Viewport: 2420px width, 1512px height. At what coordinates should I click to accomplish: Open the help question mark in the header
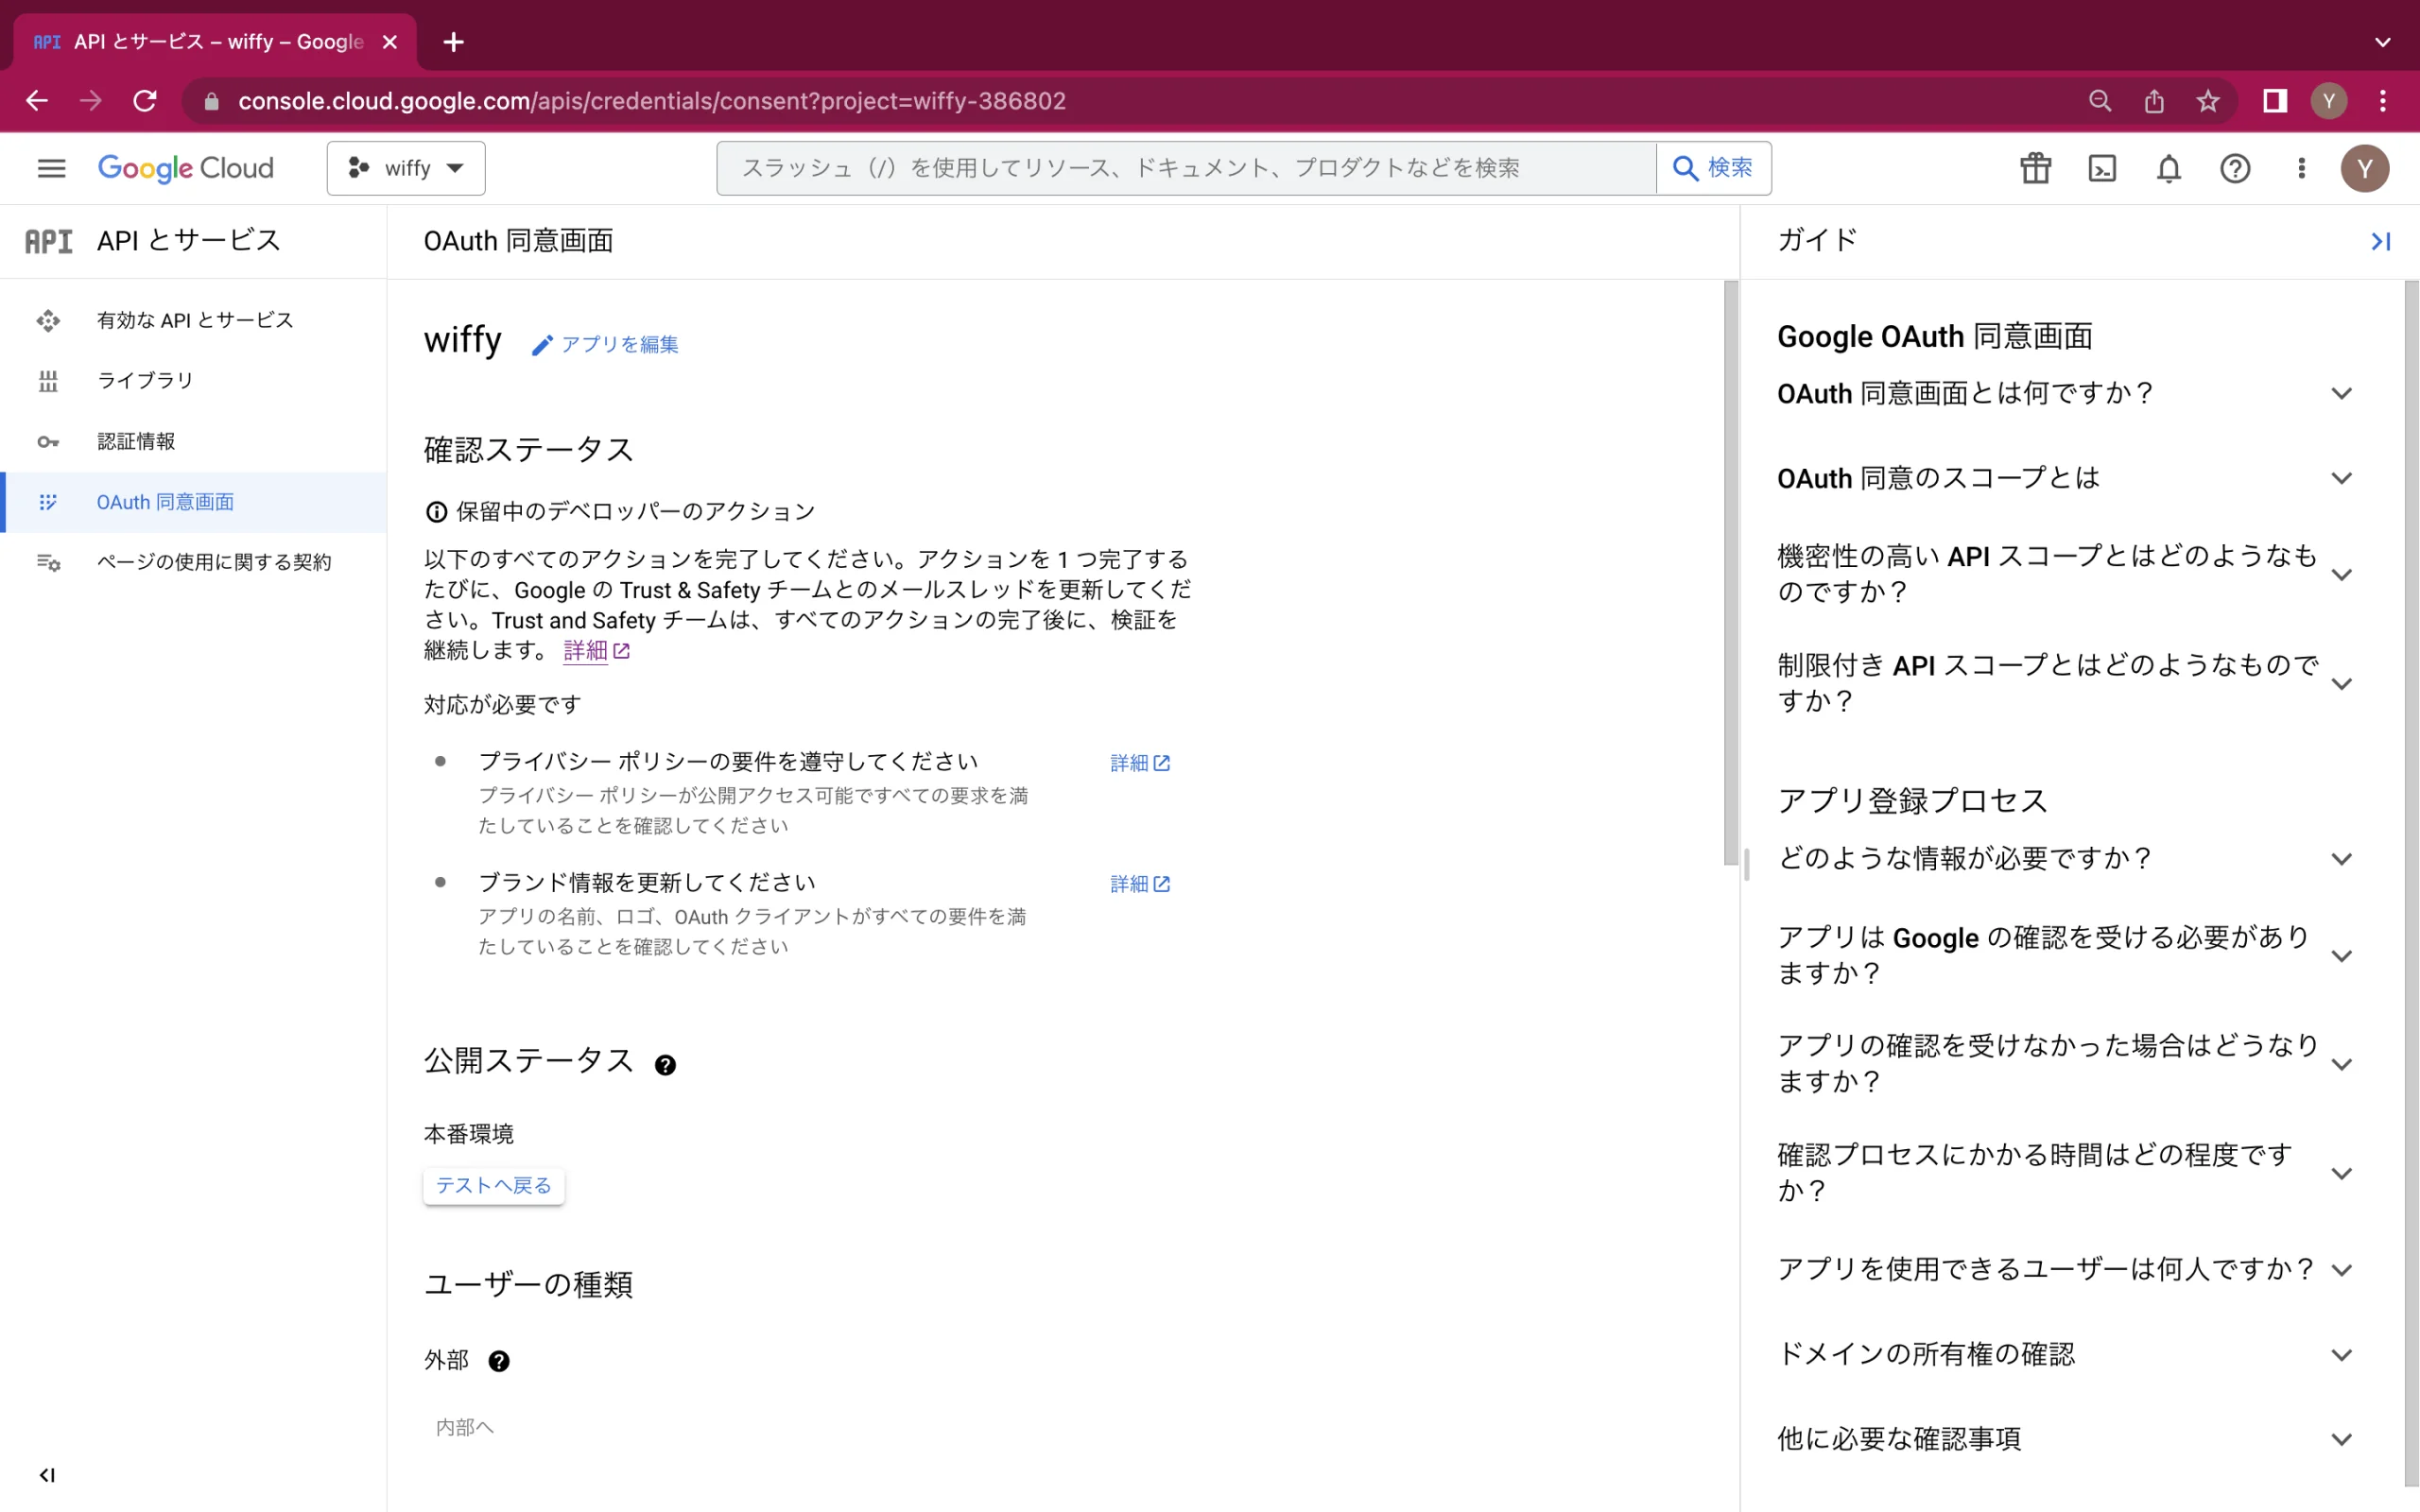pos(2234,168)
